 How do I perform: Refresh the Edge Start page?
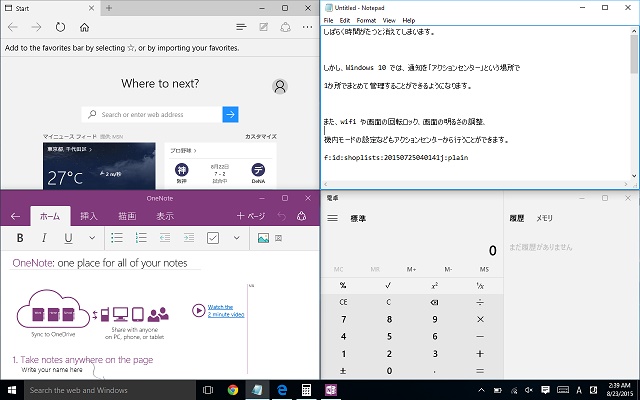60,27
